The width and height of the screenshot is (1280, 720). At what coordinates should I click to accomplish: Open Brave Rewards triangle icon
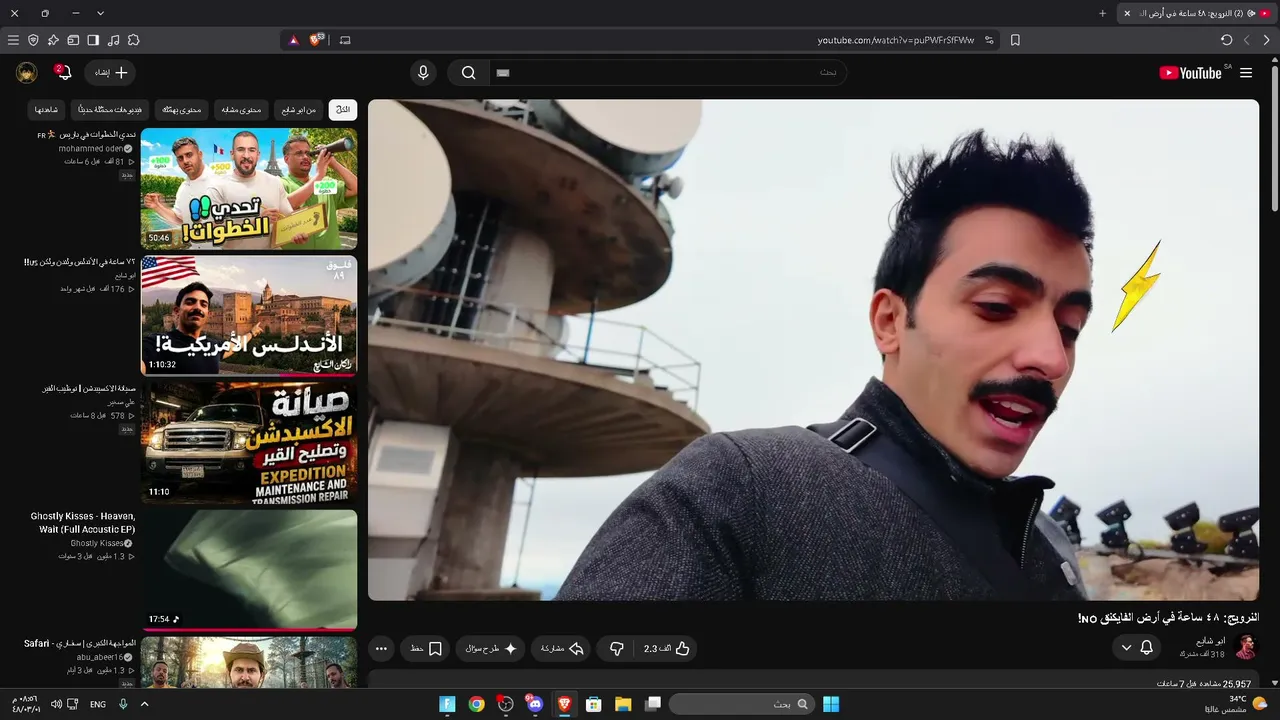coord(293,40)
